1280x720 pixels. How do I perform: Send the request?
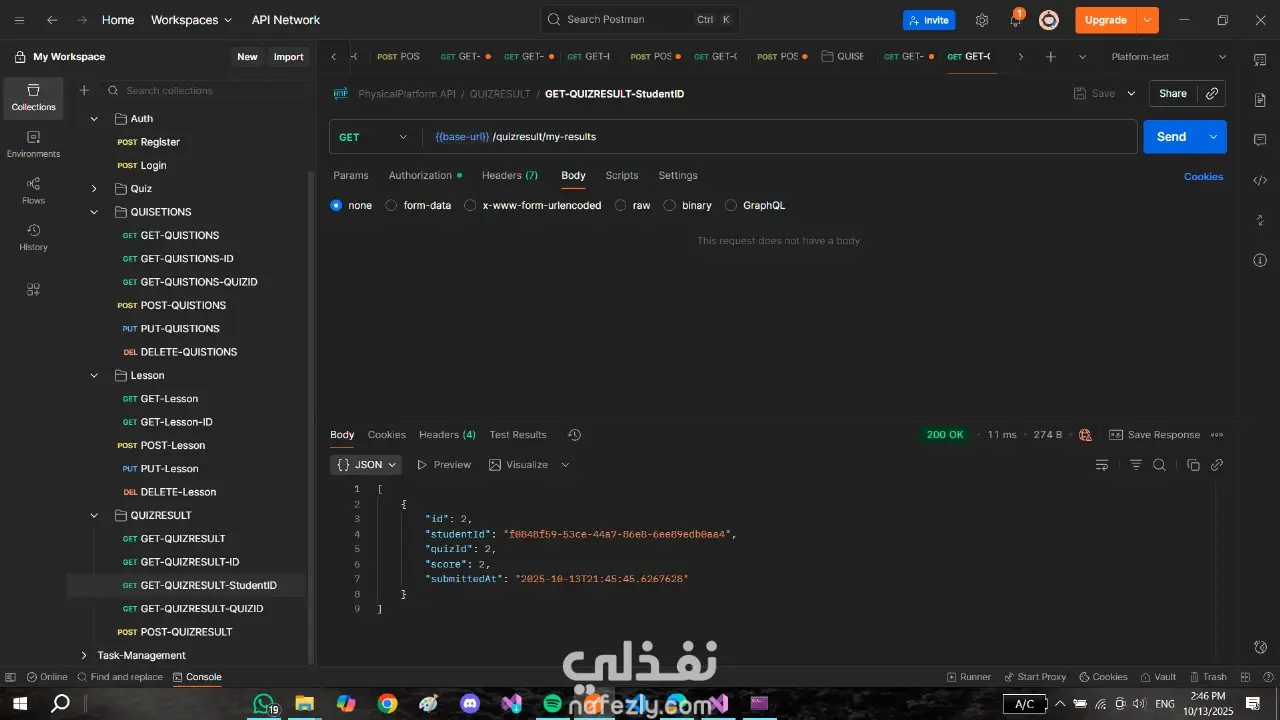1171,137
